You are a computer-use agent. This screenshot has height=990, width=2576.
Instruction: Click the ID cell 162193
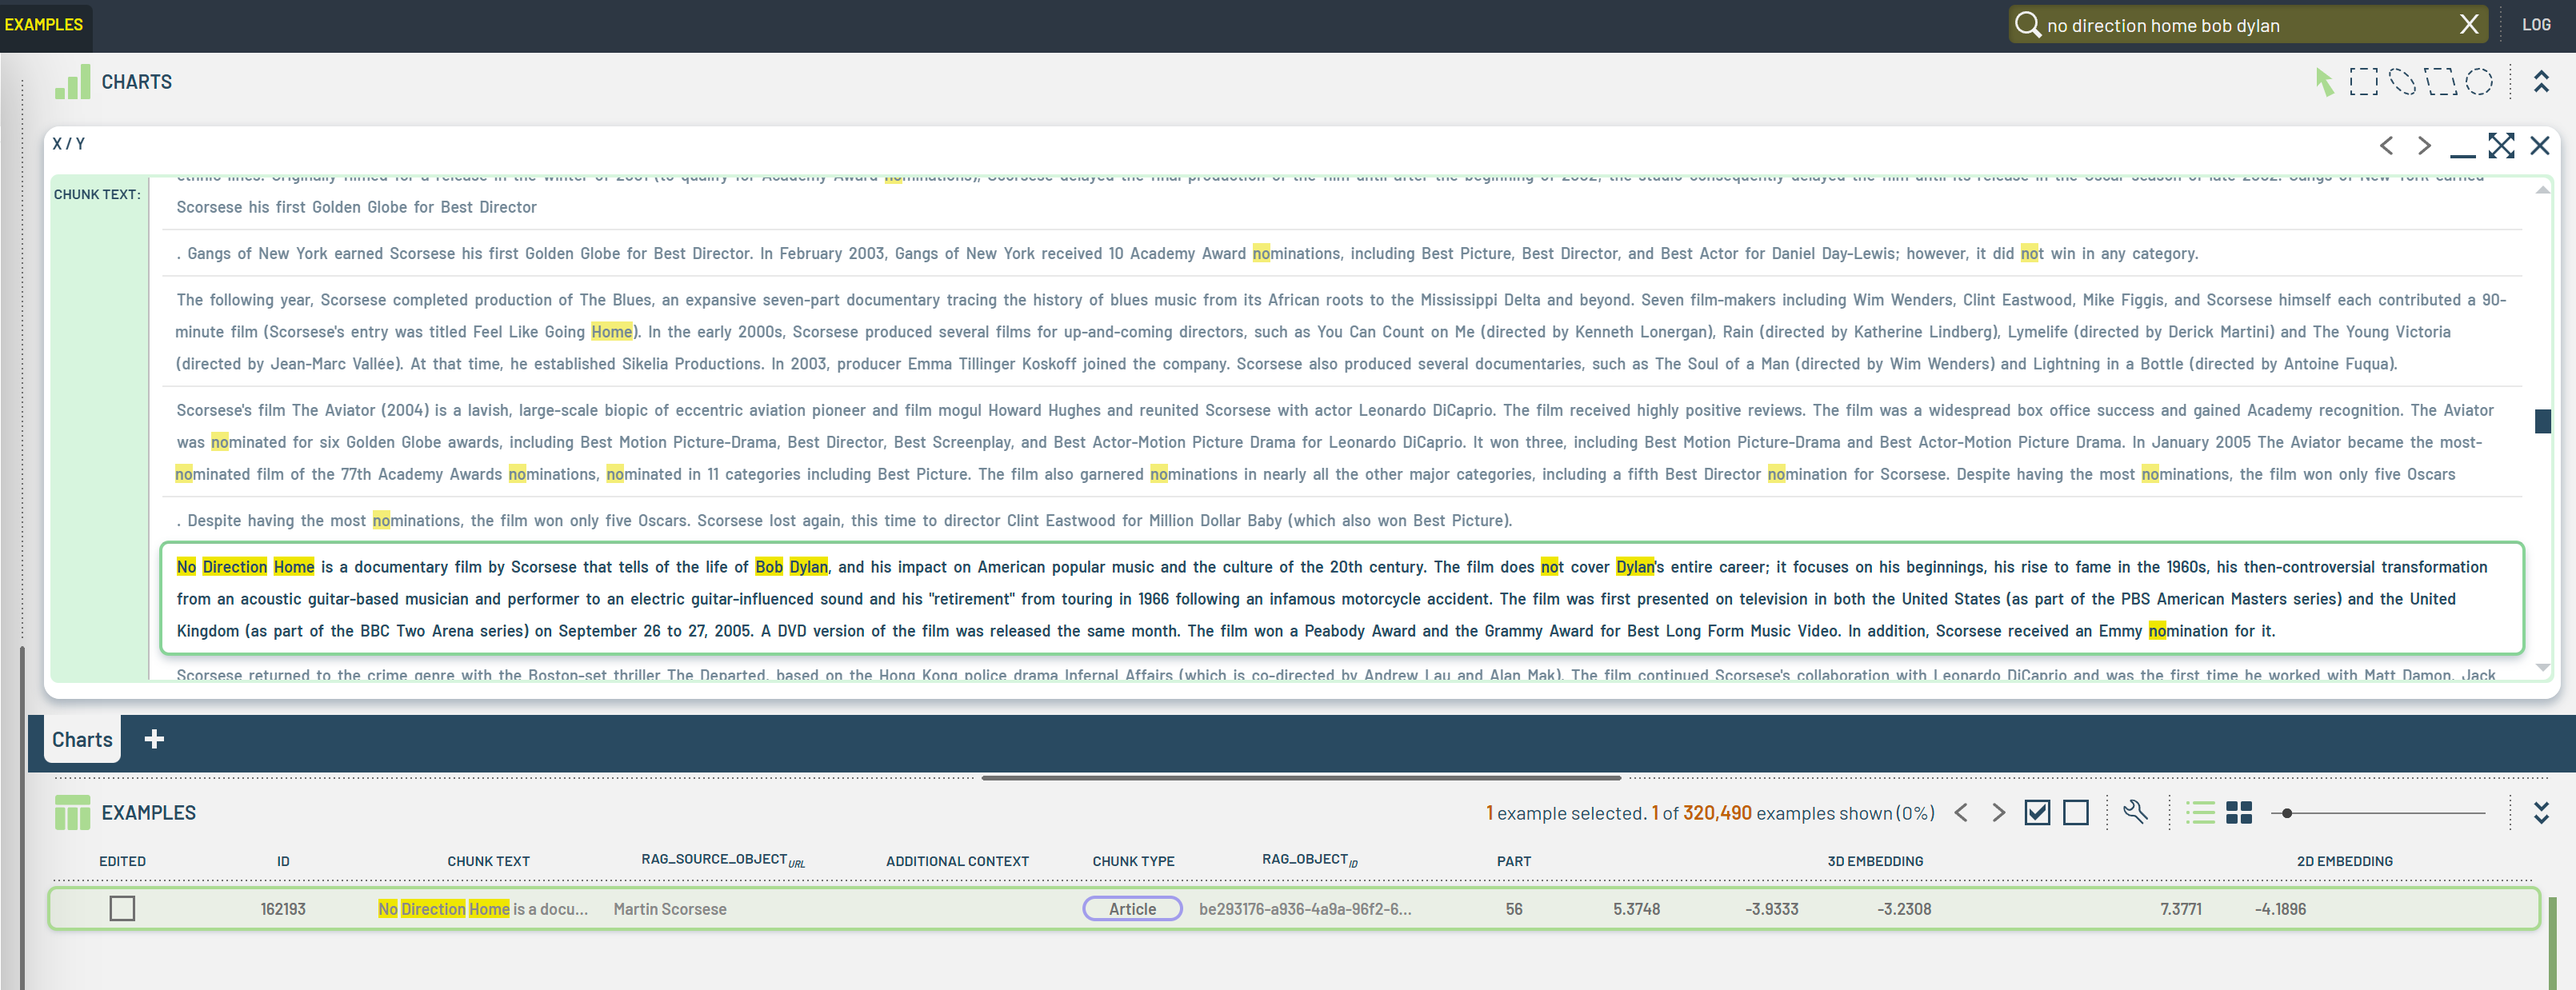tap(283, 909)
